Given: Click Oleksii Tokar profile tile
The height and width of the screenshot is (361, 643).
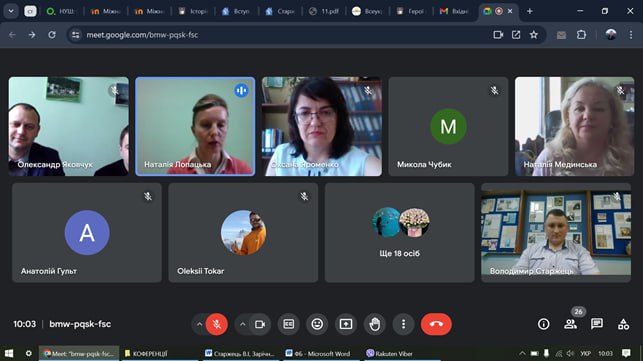Looking at the screenshot, I should pyautogui.click(x=243, y=233).
